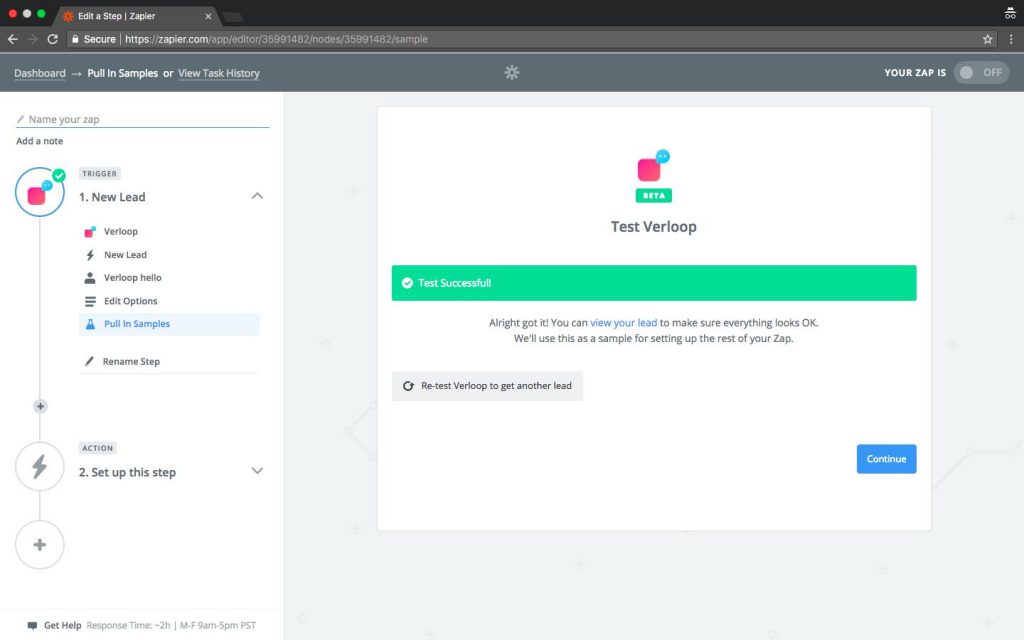Click the 2. Set up this step title
This screenshot has width=1024, height=640.
point(127,472)
